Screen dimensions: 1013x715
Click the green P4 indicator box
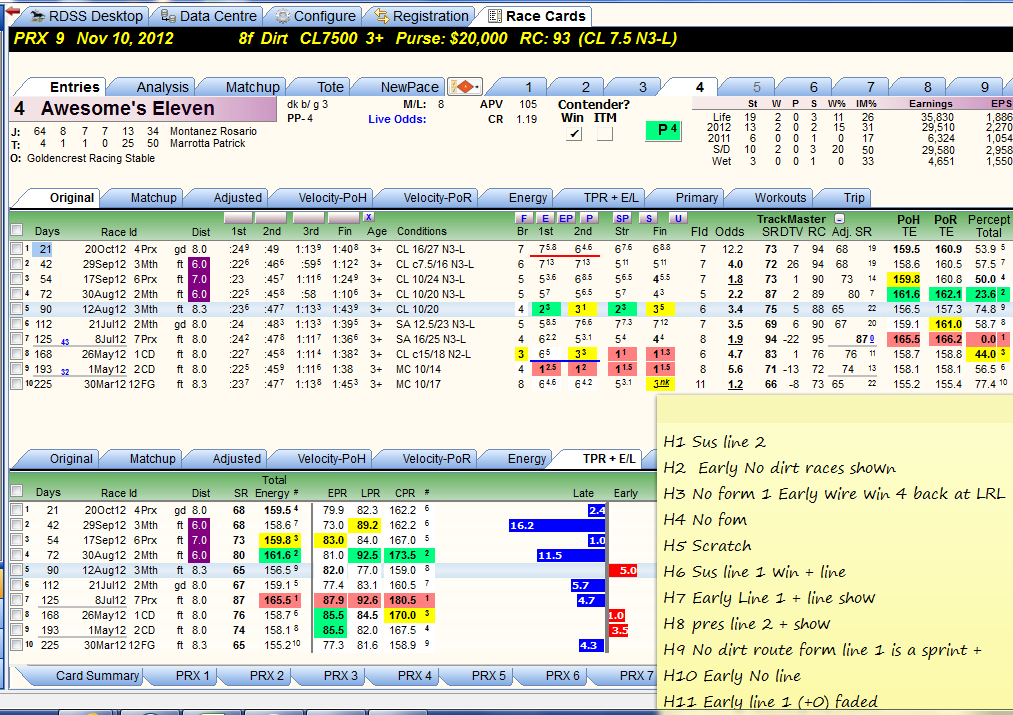click(663, 130)
